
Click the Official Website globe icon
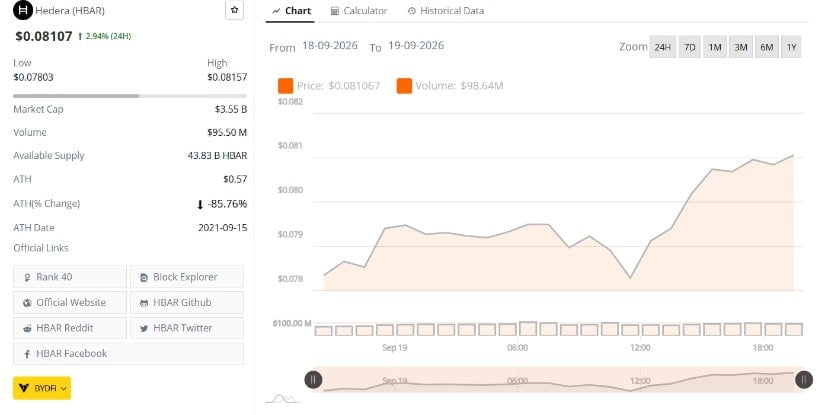coord(27,303)
